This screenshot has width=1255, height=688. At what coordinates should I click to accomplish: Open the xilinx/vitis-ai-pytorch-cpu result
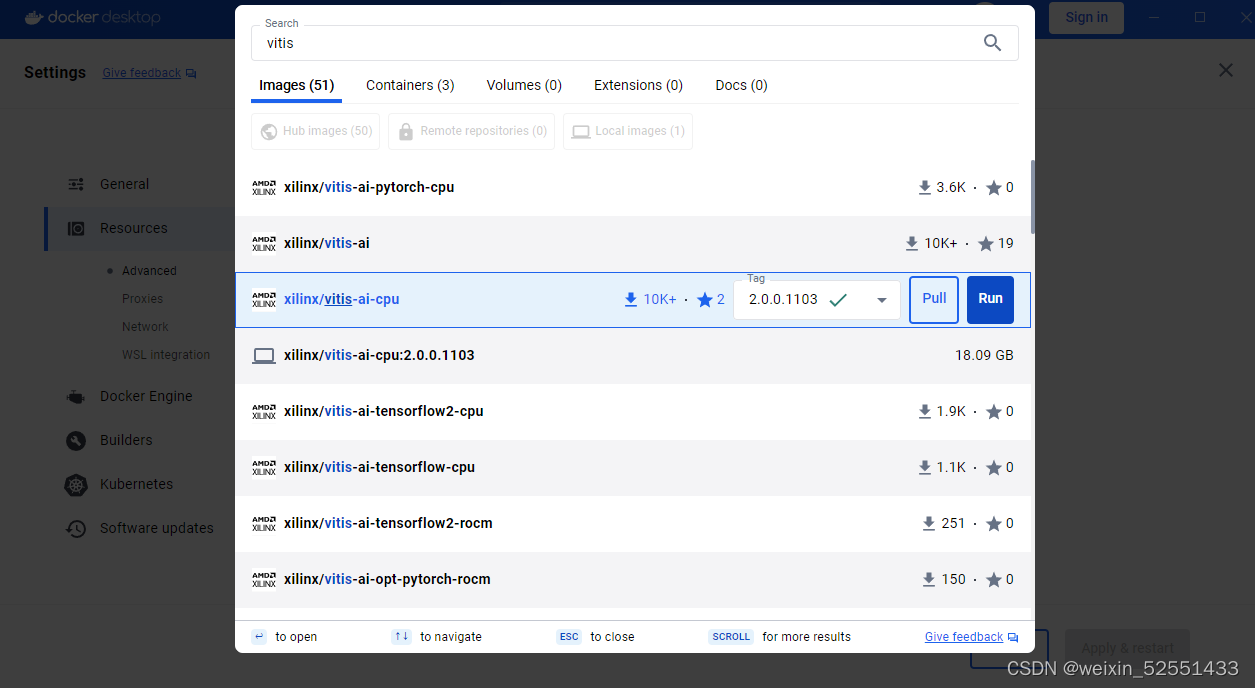[633, 187]
